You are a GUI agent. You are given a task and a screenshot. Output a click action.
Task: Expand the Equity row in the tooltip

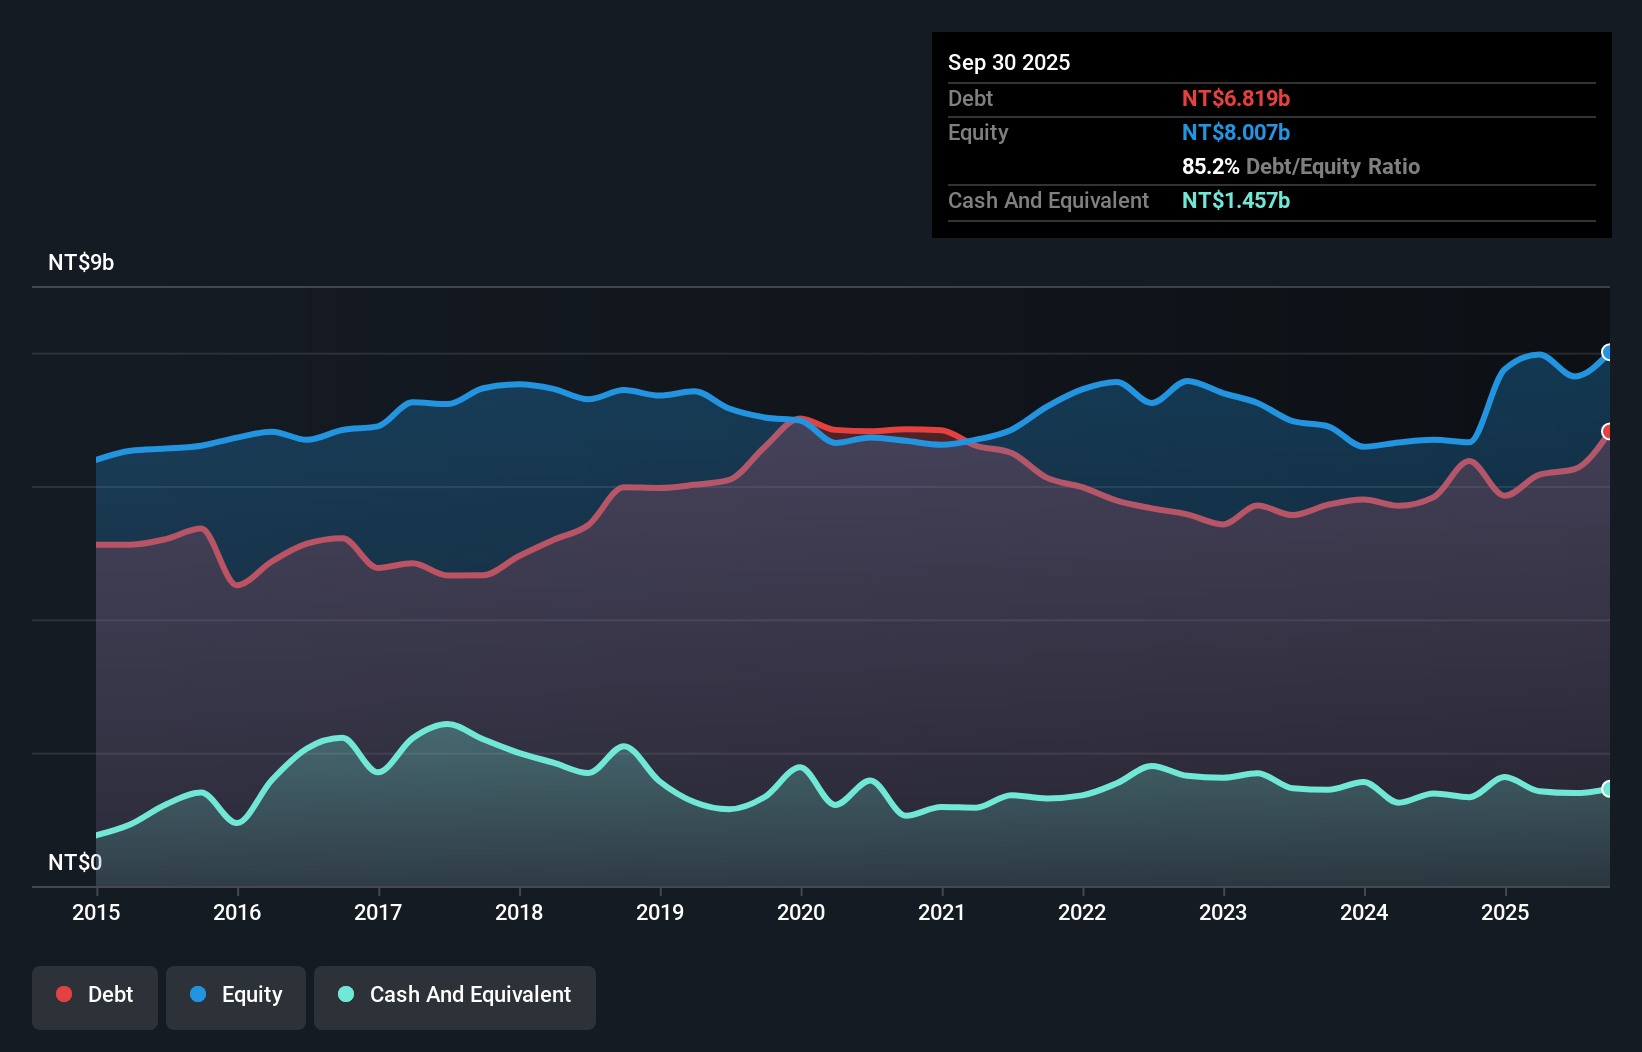pyautogui.click(x=978, y=132)
